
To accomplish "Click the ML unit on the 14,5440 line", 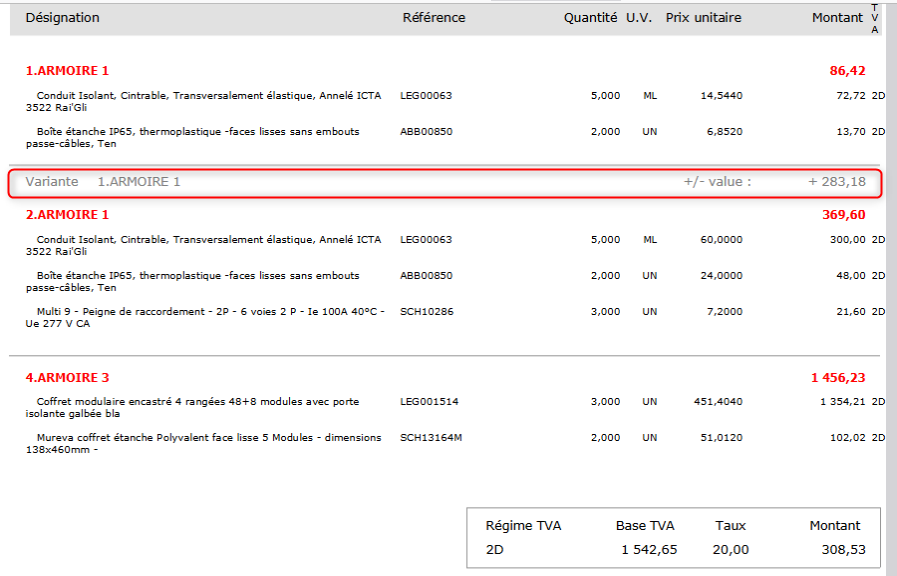I will tap(650, 96).
